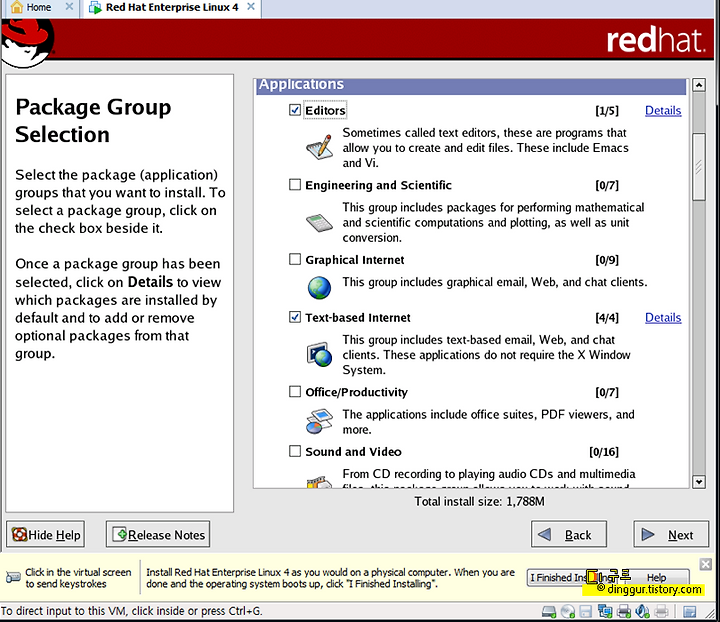Click the package list scroll up arrow

699,85
